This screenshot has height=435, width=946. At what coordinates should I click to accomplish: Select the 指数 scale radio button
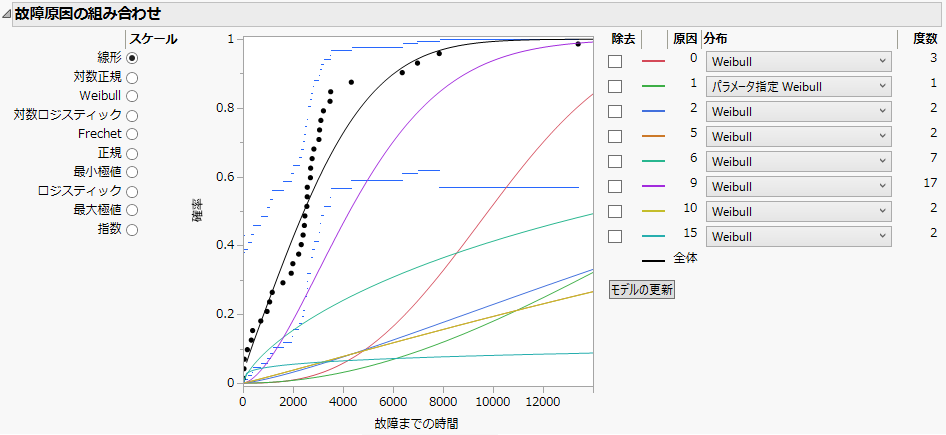tap(132, 229)
